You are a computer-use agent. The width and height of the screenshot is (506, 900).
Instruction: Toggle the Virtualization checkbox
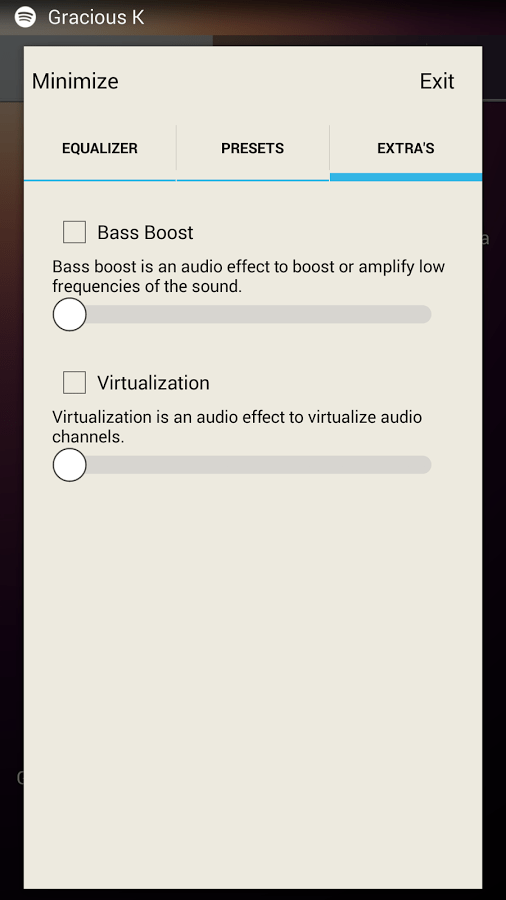click(x=75, y=383)
